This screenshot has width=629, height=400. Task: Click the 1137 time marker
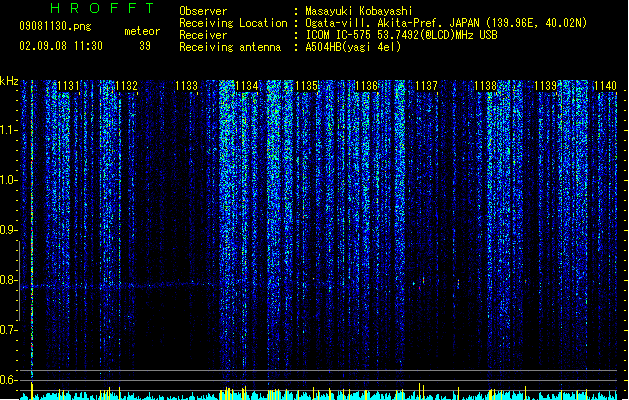coord(426,86)
